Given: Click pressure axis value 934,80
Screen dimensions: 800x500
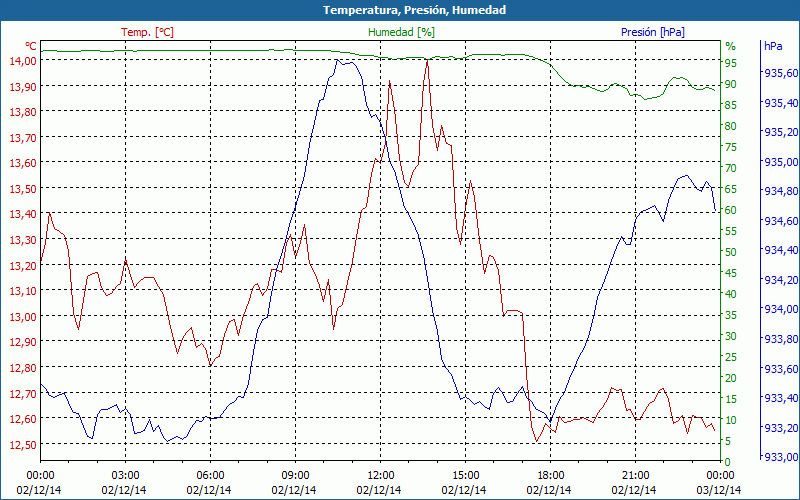Looking at the screenshot, I should (781, 191).
